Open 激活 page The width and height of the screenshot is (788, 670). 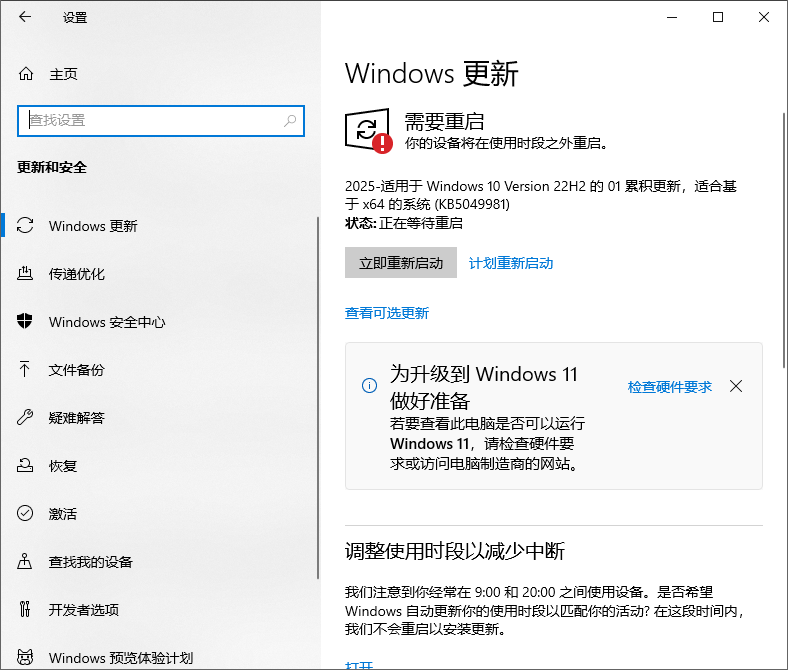point(160,513)
